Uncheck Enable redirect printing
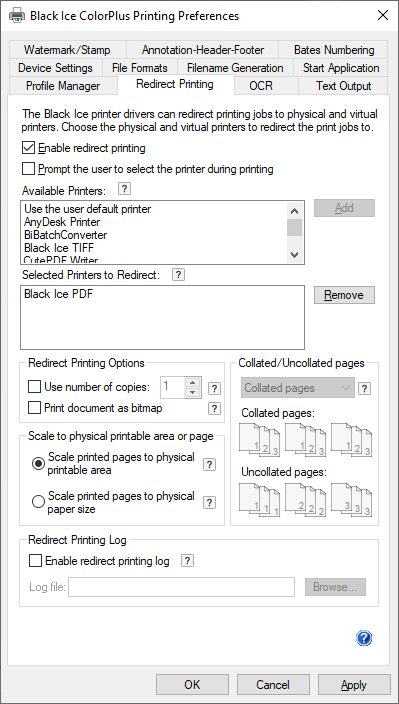This screenshot has height=704, width=399. (x=28, y=148)
